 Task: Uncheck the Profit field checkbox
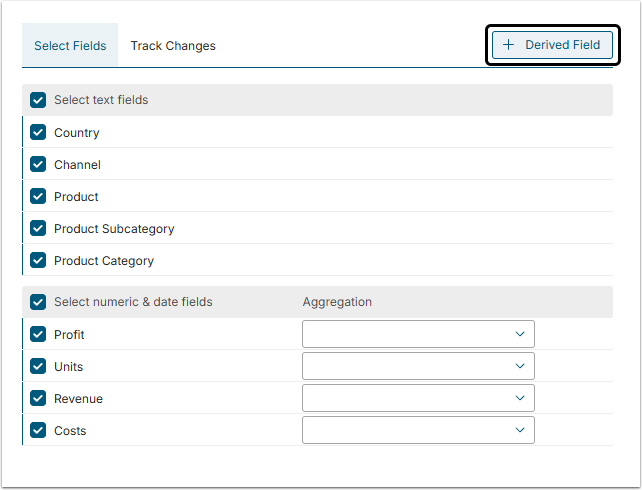pyautogui.click(x=39, y=335)
